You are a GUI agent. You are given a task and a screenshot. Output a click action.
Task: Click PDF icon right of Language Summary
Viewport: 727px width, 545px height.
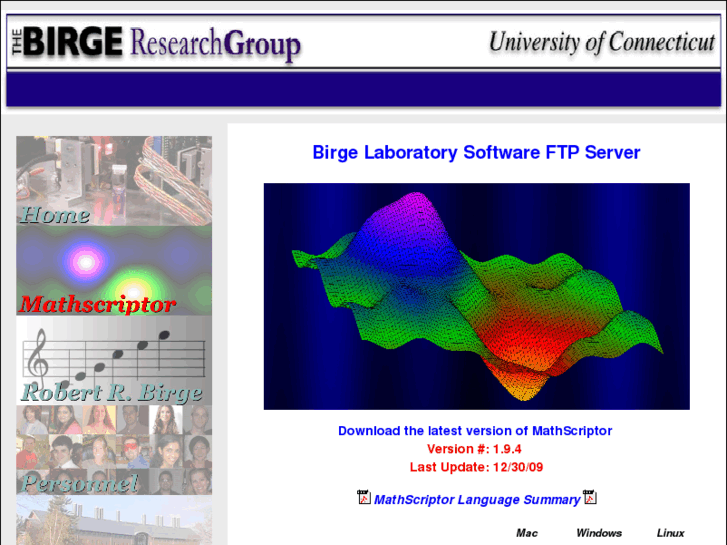[x=590, y=497]
